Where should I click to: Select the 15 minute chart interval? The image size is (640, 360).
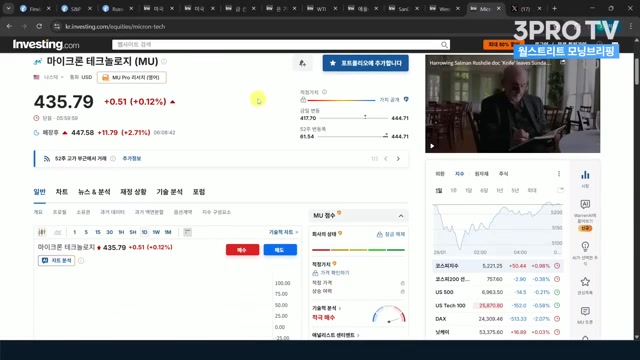click(x=98, y=232)
